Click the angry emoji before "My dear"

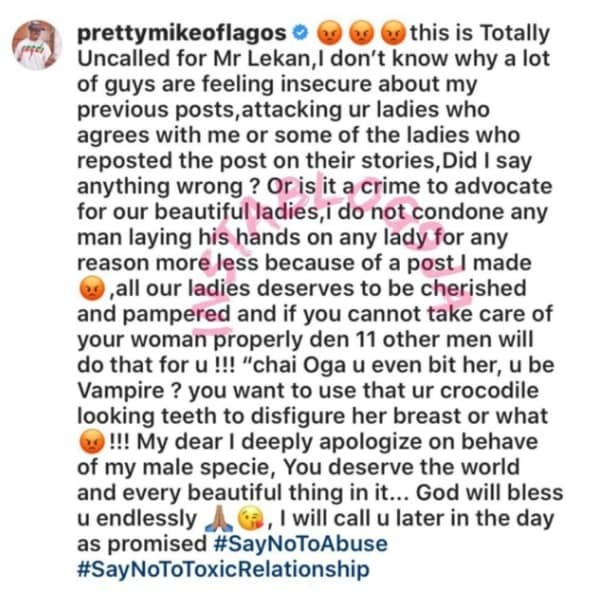point(96,467)
